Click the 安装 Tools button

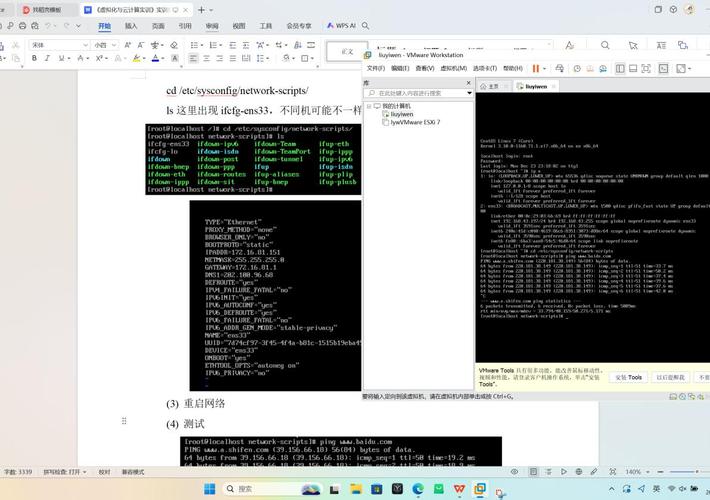tap(628, 377)
